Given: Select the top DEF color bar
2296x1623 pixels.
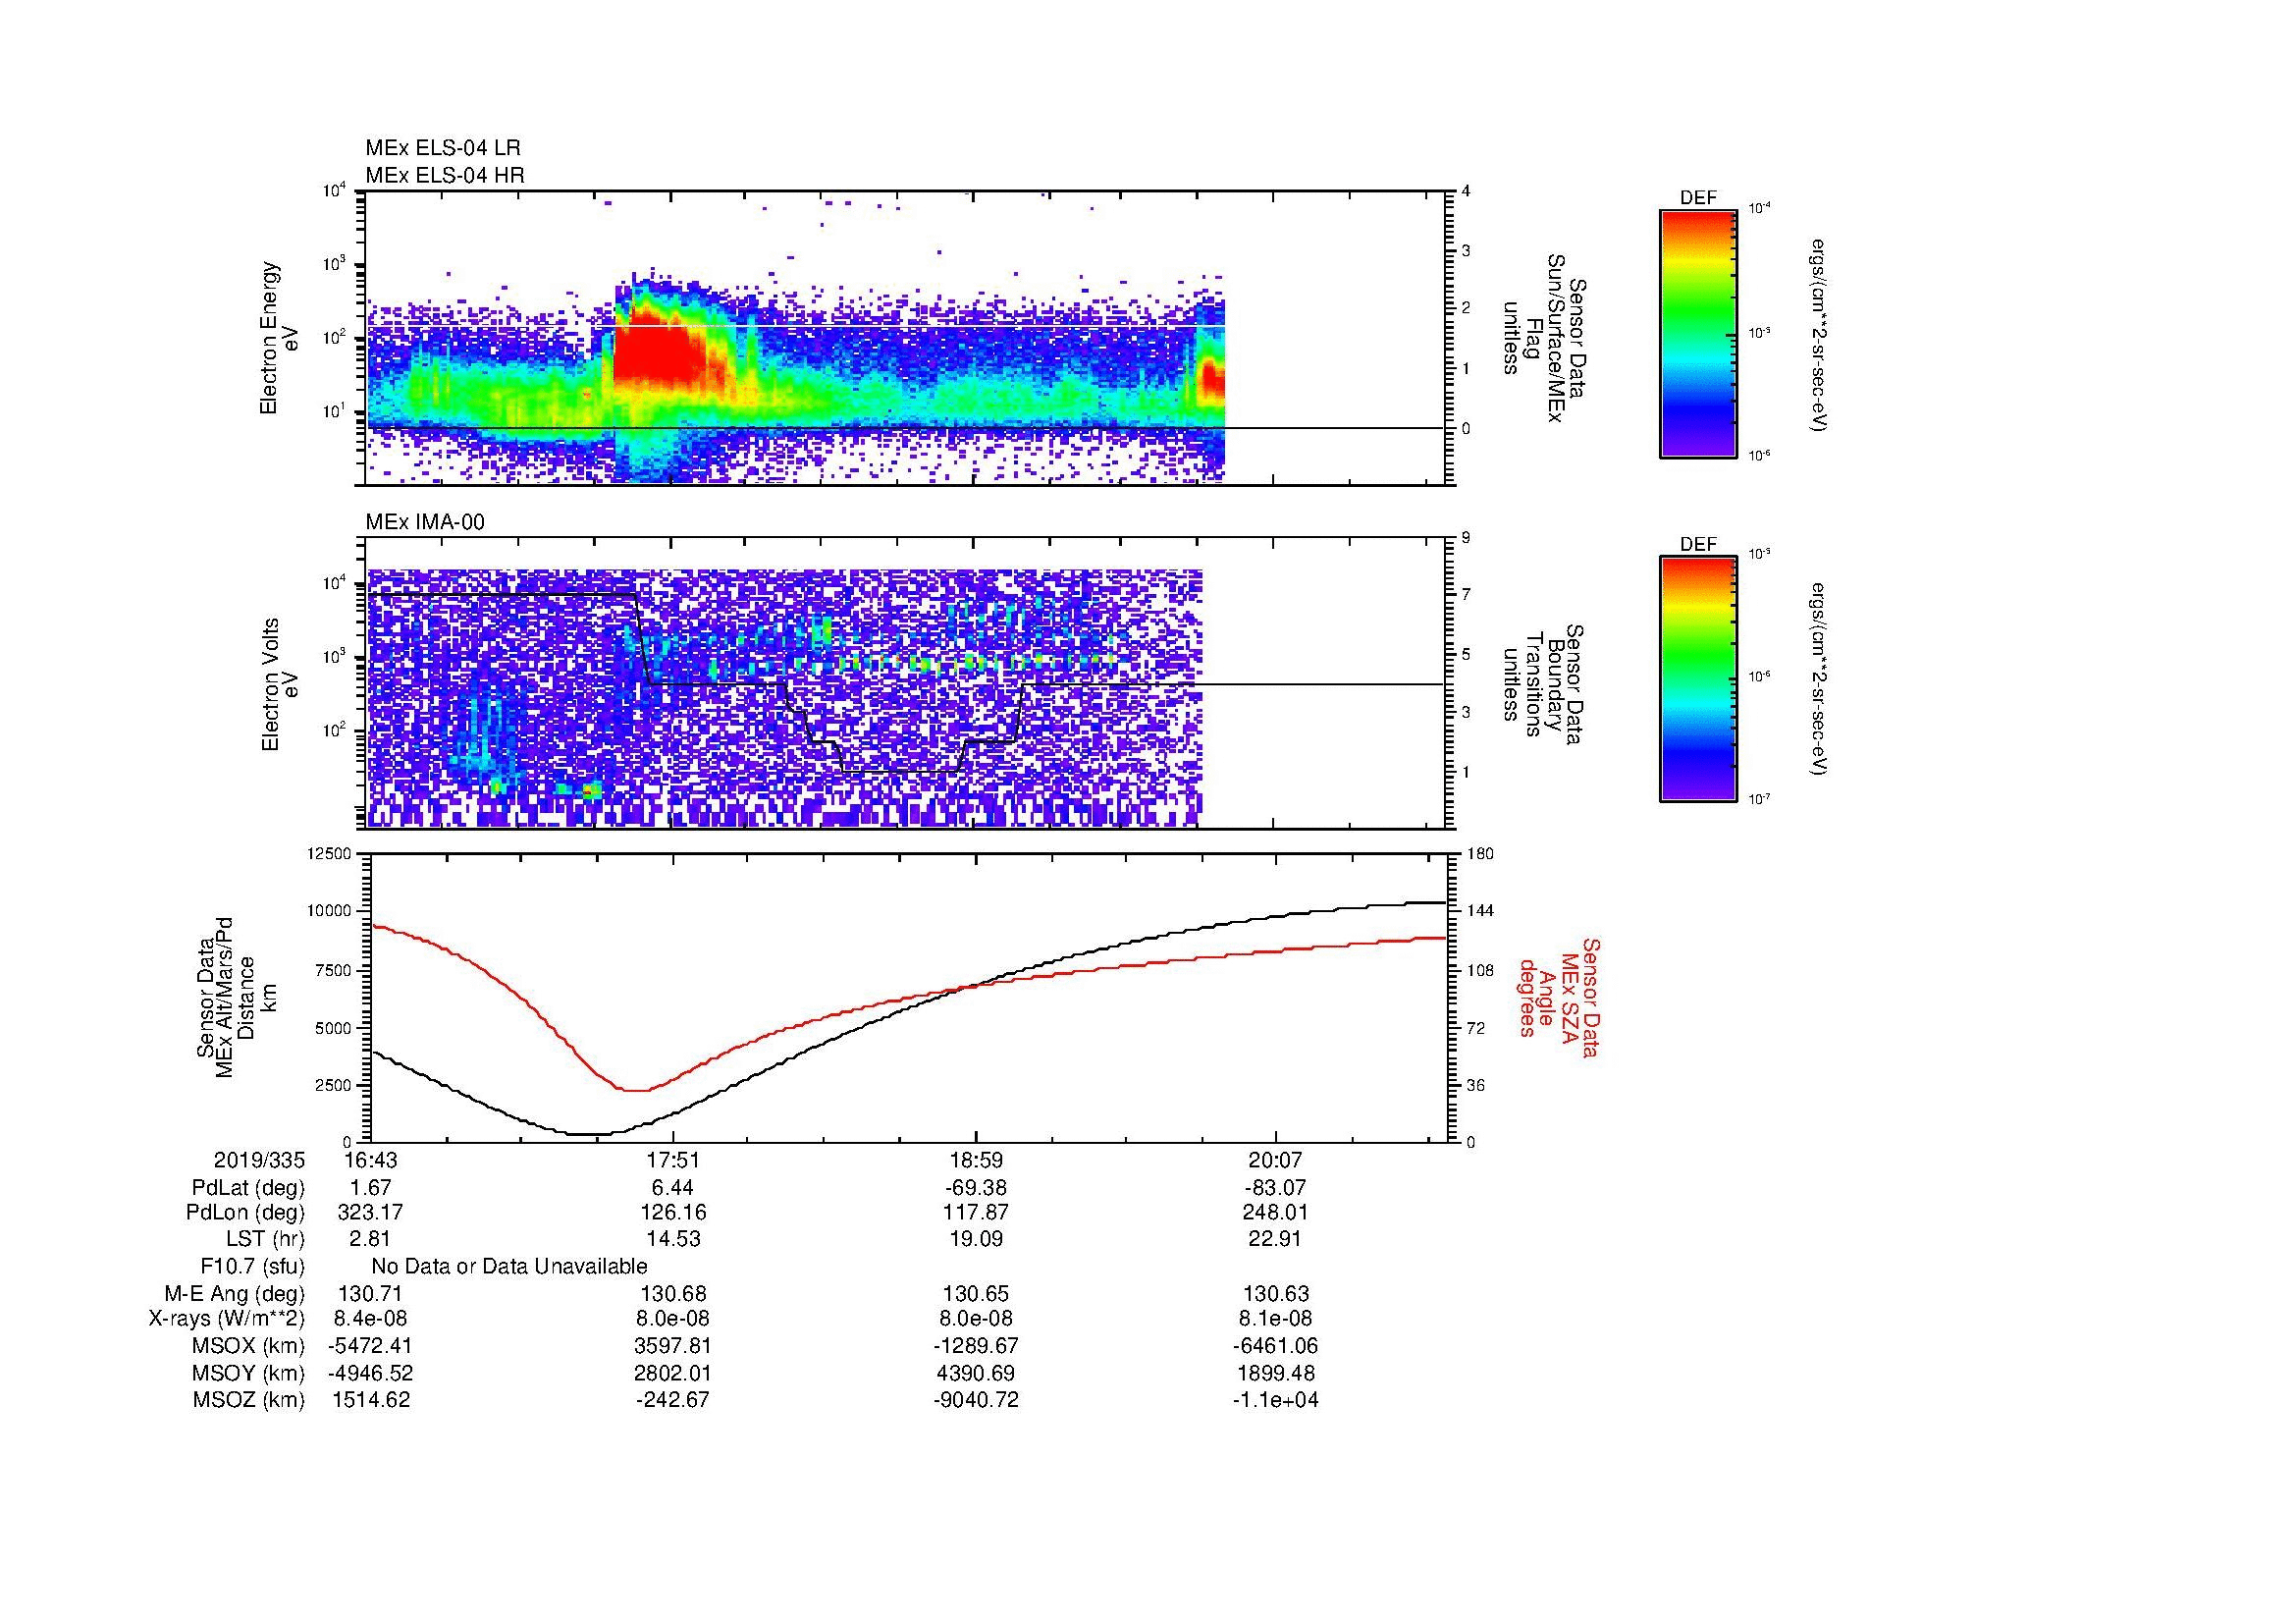Looking at the screenshot, I should [x=1697, y=334].
